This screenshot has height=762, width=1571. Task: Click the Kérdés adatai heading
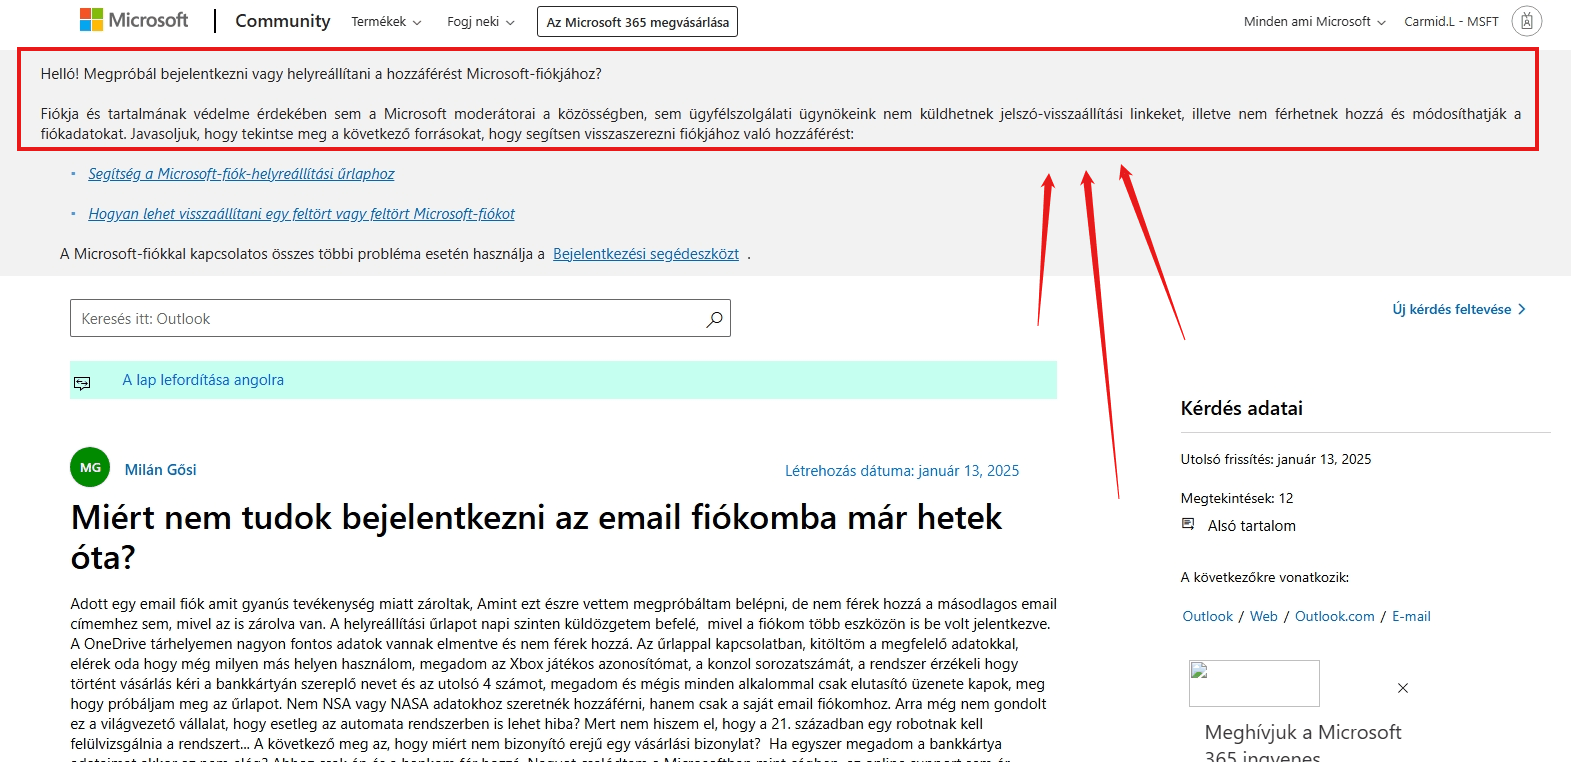(1241, 408)
